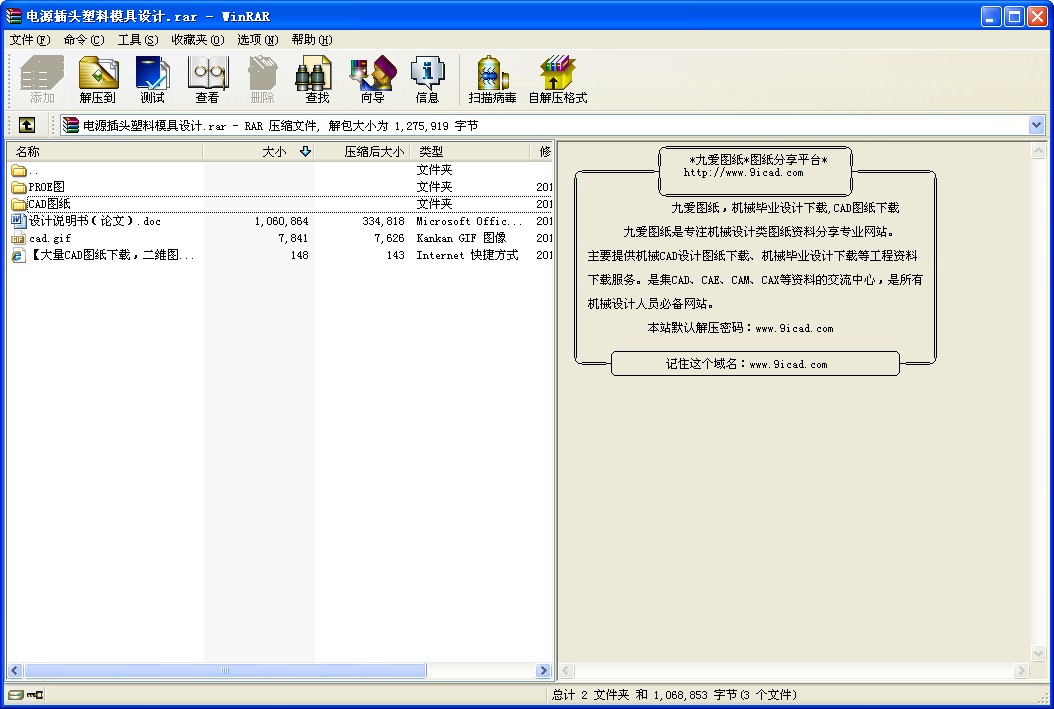
Task: Show archive 信息 (Info)
Action: click(427, 79)
